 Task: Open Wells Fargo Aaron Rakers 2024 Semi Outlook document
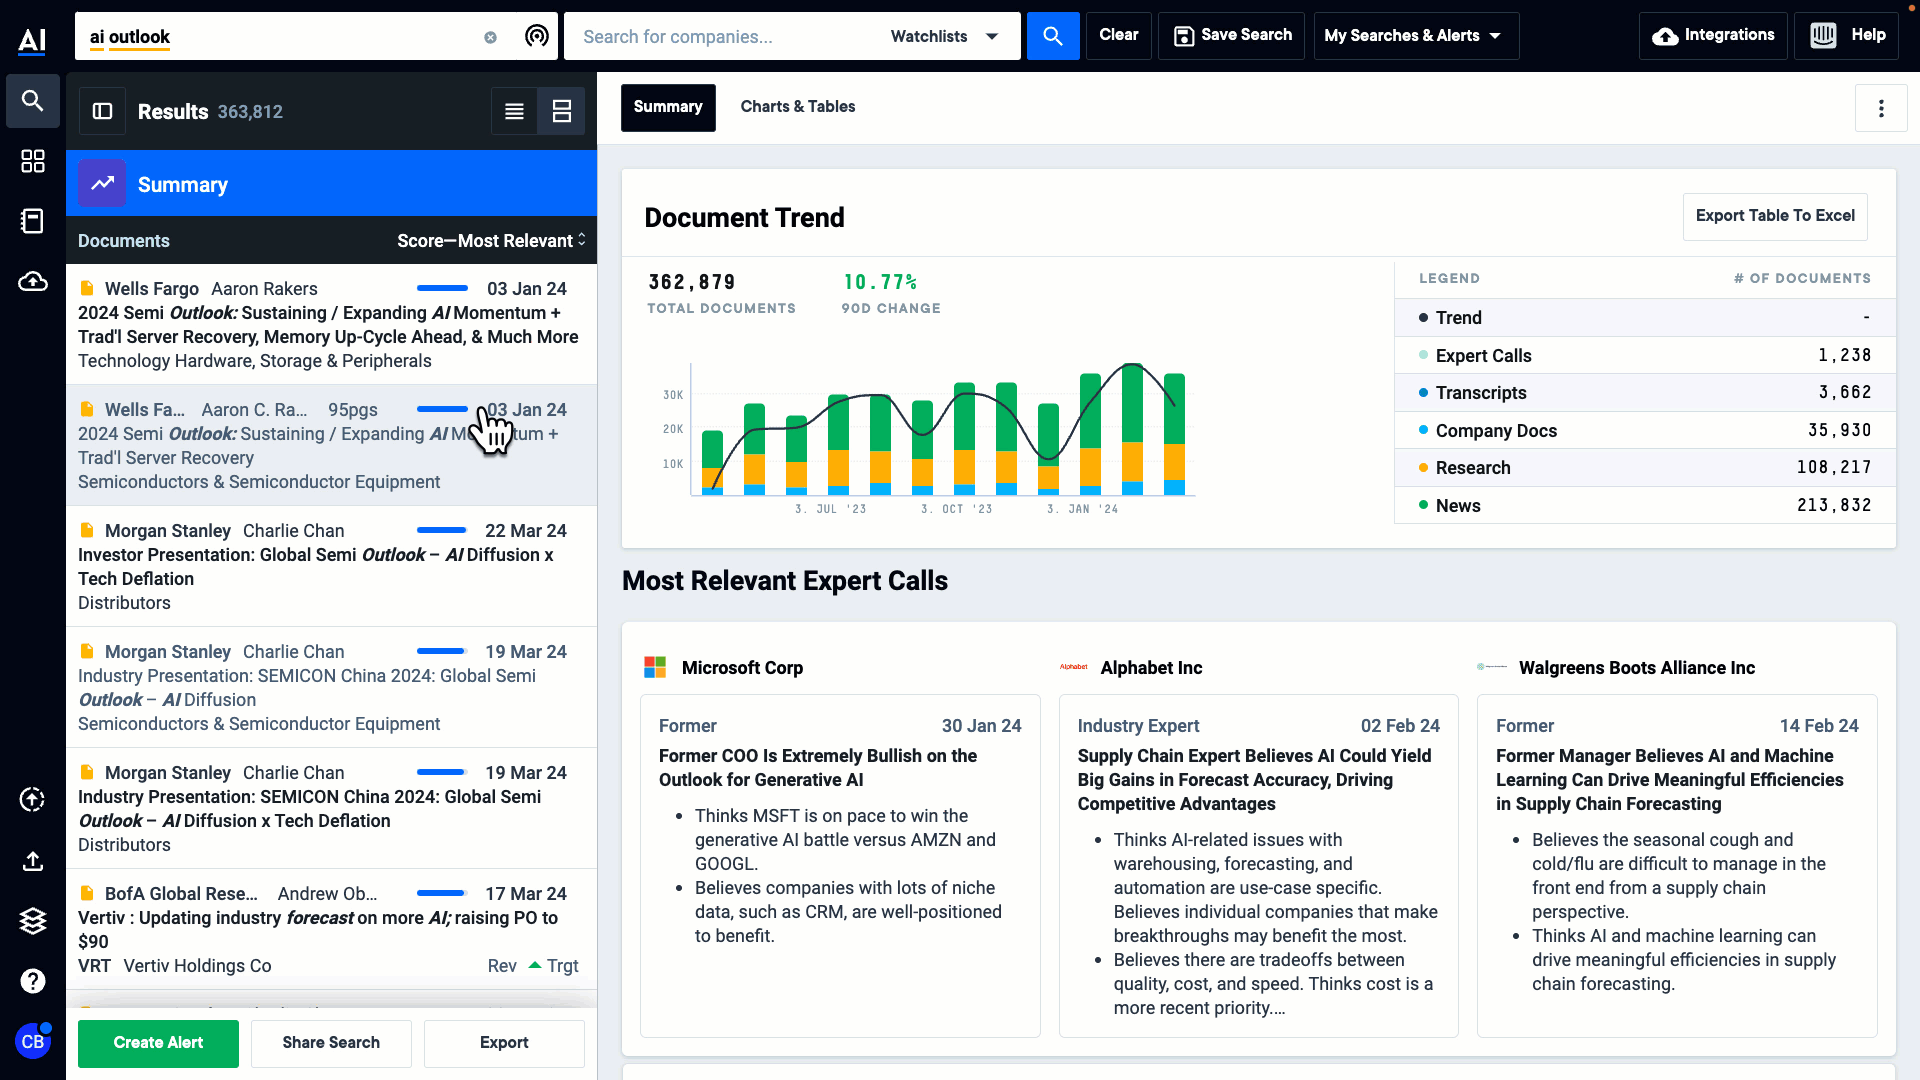point(331,325)
